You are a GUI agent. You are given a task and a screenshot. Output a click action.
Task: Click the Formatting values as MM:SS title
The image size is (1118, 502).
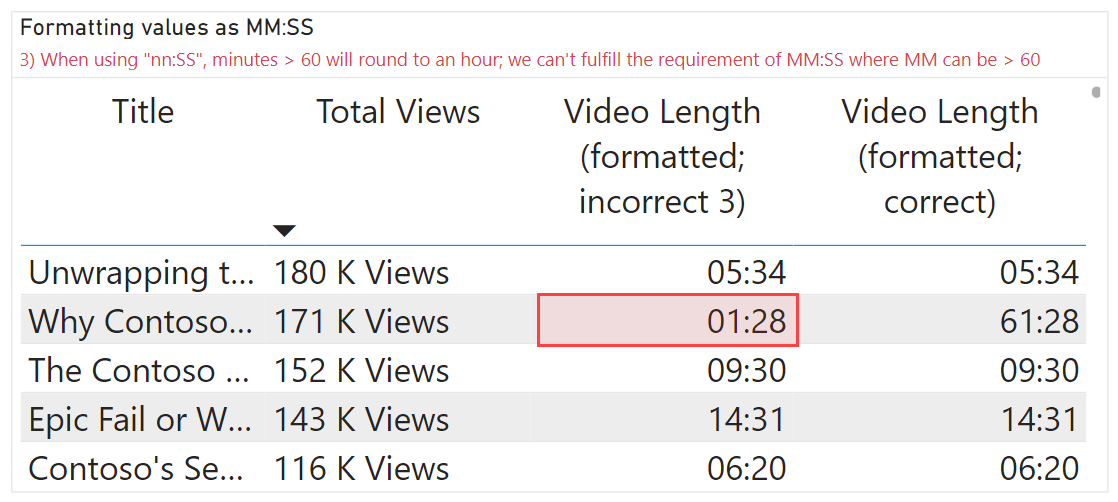167,28
